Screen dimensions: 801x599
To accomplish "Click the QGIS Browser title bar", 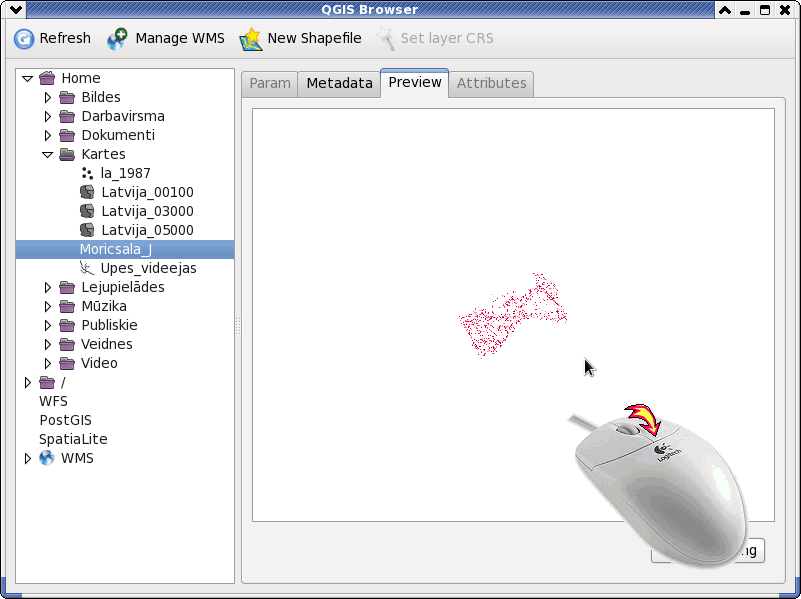I will point(369,10).
